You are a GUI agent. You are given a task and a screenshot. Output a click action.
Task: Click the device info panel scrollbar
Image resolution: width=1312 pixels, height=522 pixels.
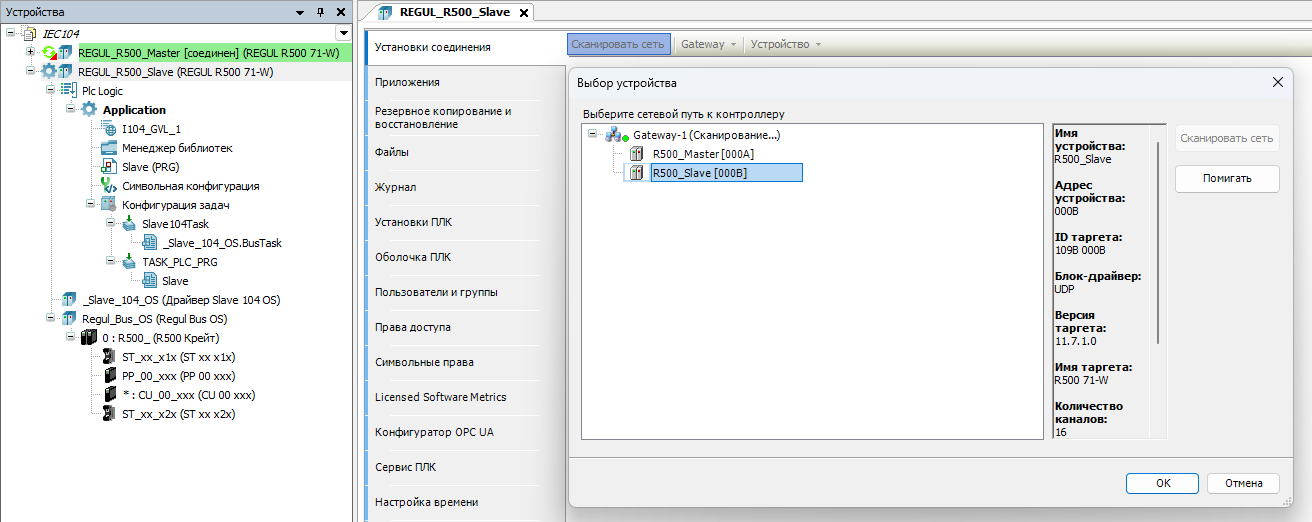[1160, 240]
